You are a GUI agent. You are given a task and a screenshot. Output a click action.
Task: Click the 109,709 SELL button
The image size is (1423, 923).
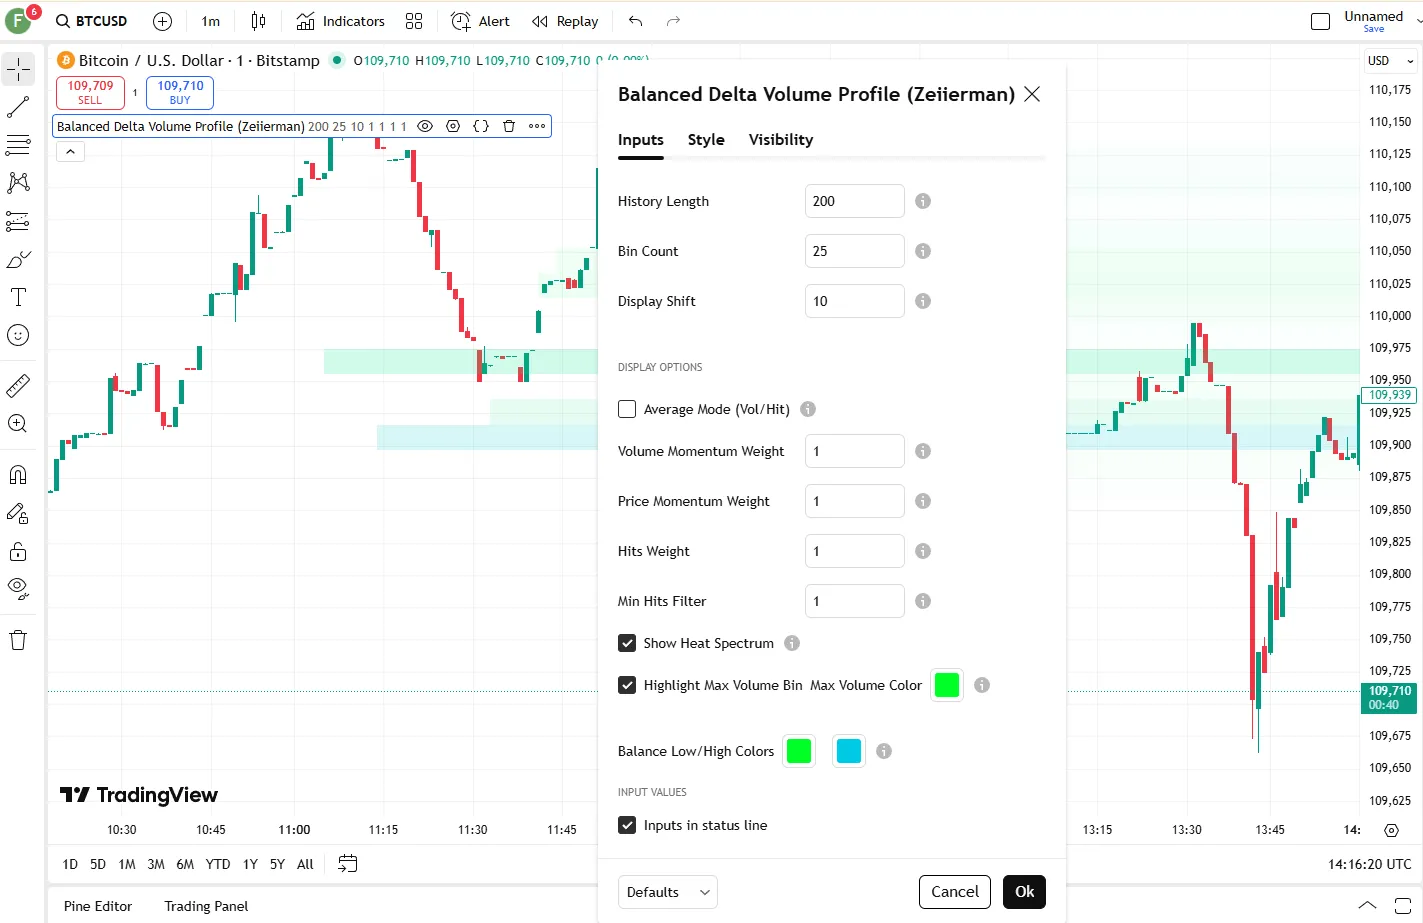tap(90, 93)
